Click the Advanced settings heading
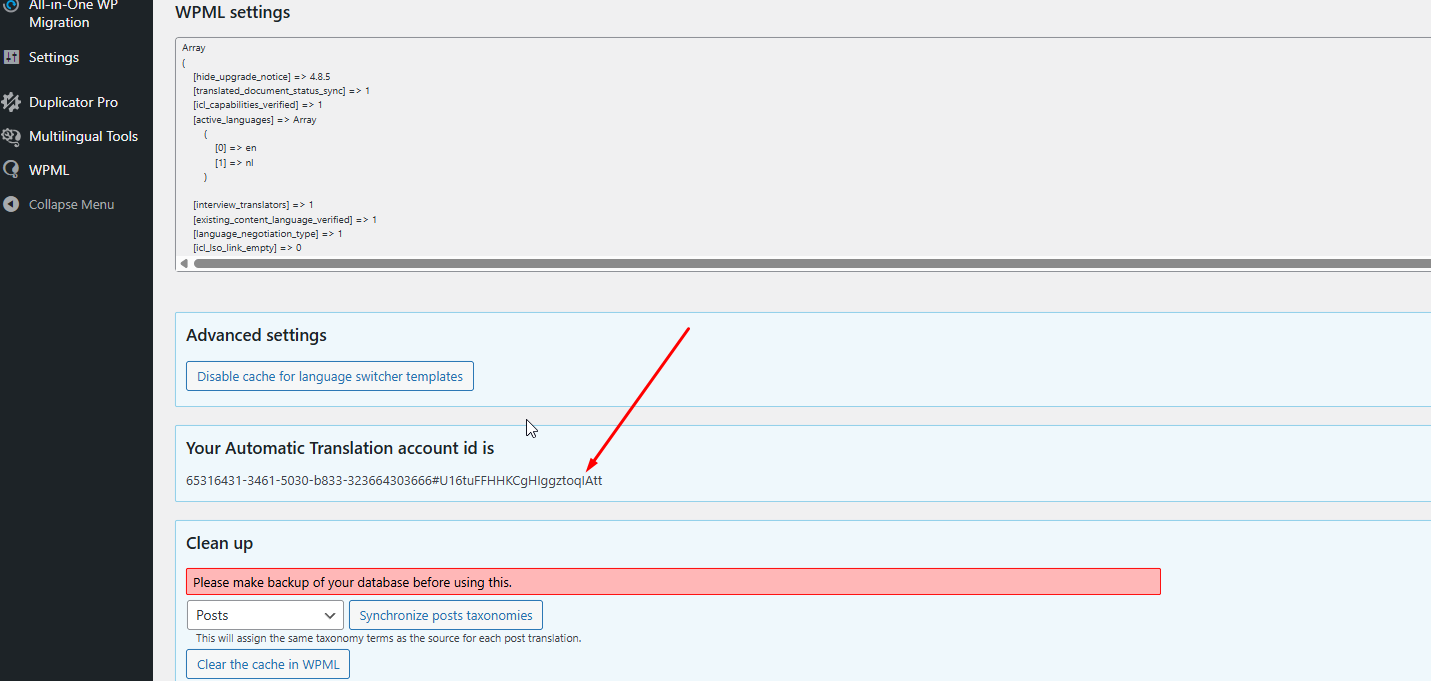The height and width of the screenshot is (681, 1431). [256, 335]
